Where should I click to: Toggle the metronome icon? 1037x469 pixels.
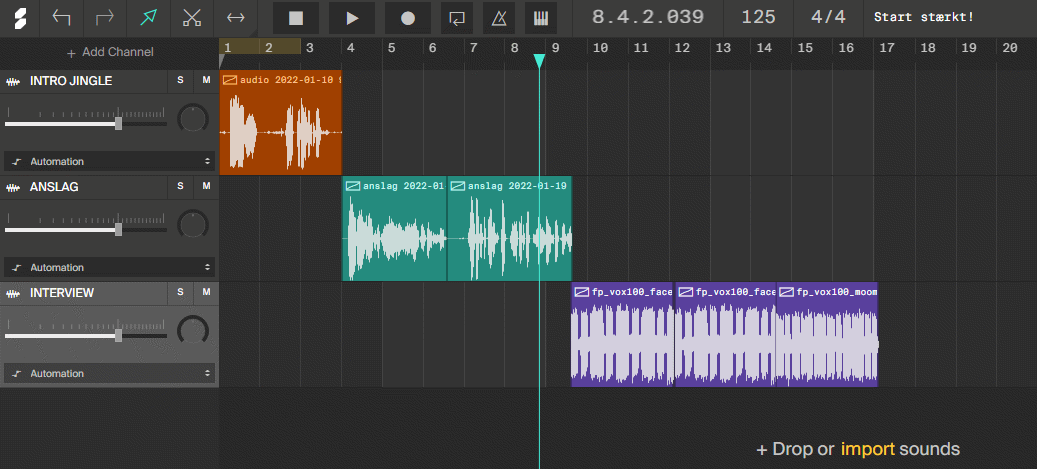click(499, 18)
